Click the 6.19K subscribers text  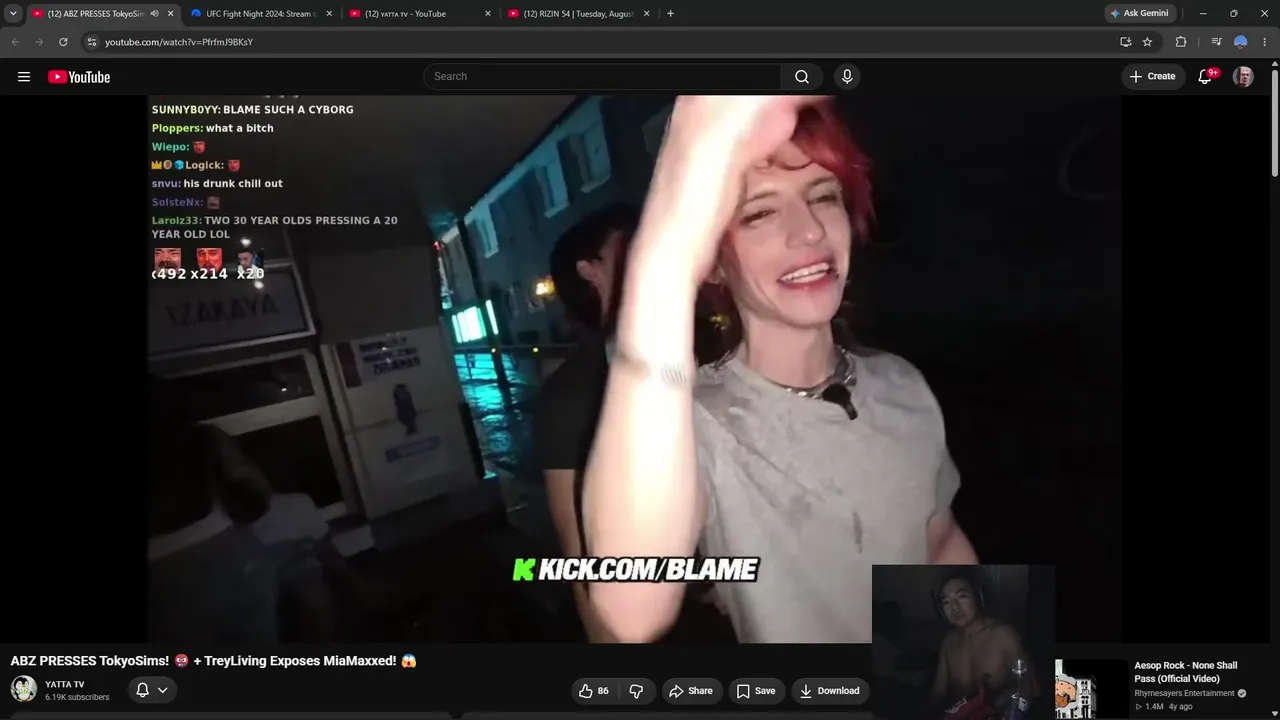coord(77,697)
